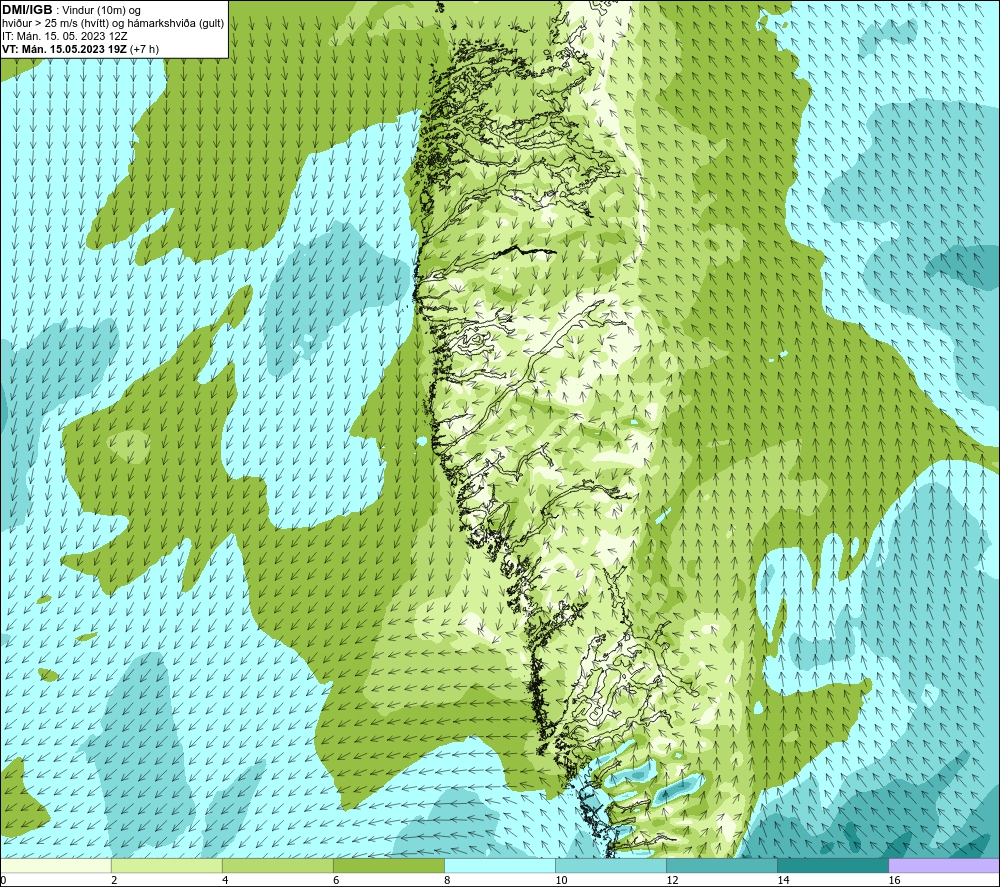Click the legend scale label '4'
Screen dimensions: 1000x887
click(225, 881)
